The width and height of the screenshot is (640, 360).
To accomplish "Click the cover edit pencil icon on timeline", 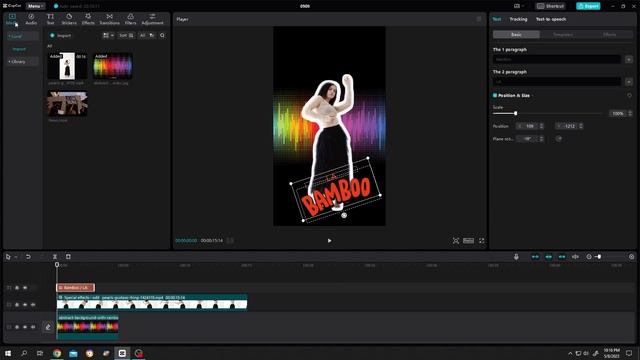I will (x=48, y=327).
